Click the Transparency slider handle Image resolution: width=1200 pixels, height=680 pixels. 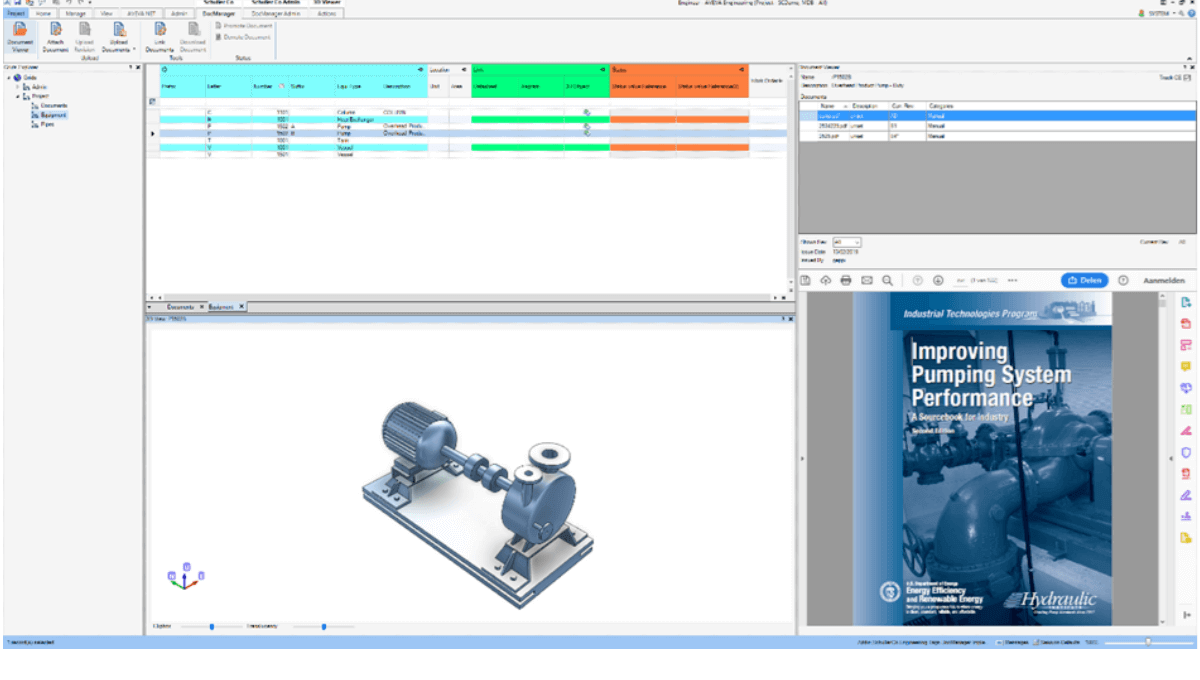(x=323, y=627)
